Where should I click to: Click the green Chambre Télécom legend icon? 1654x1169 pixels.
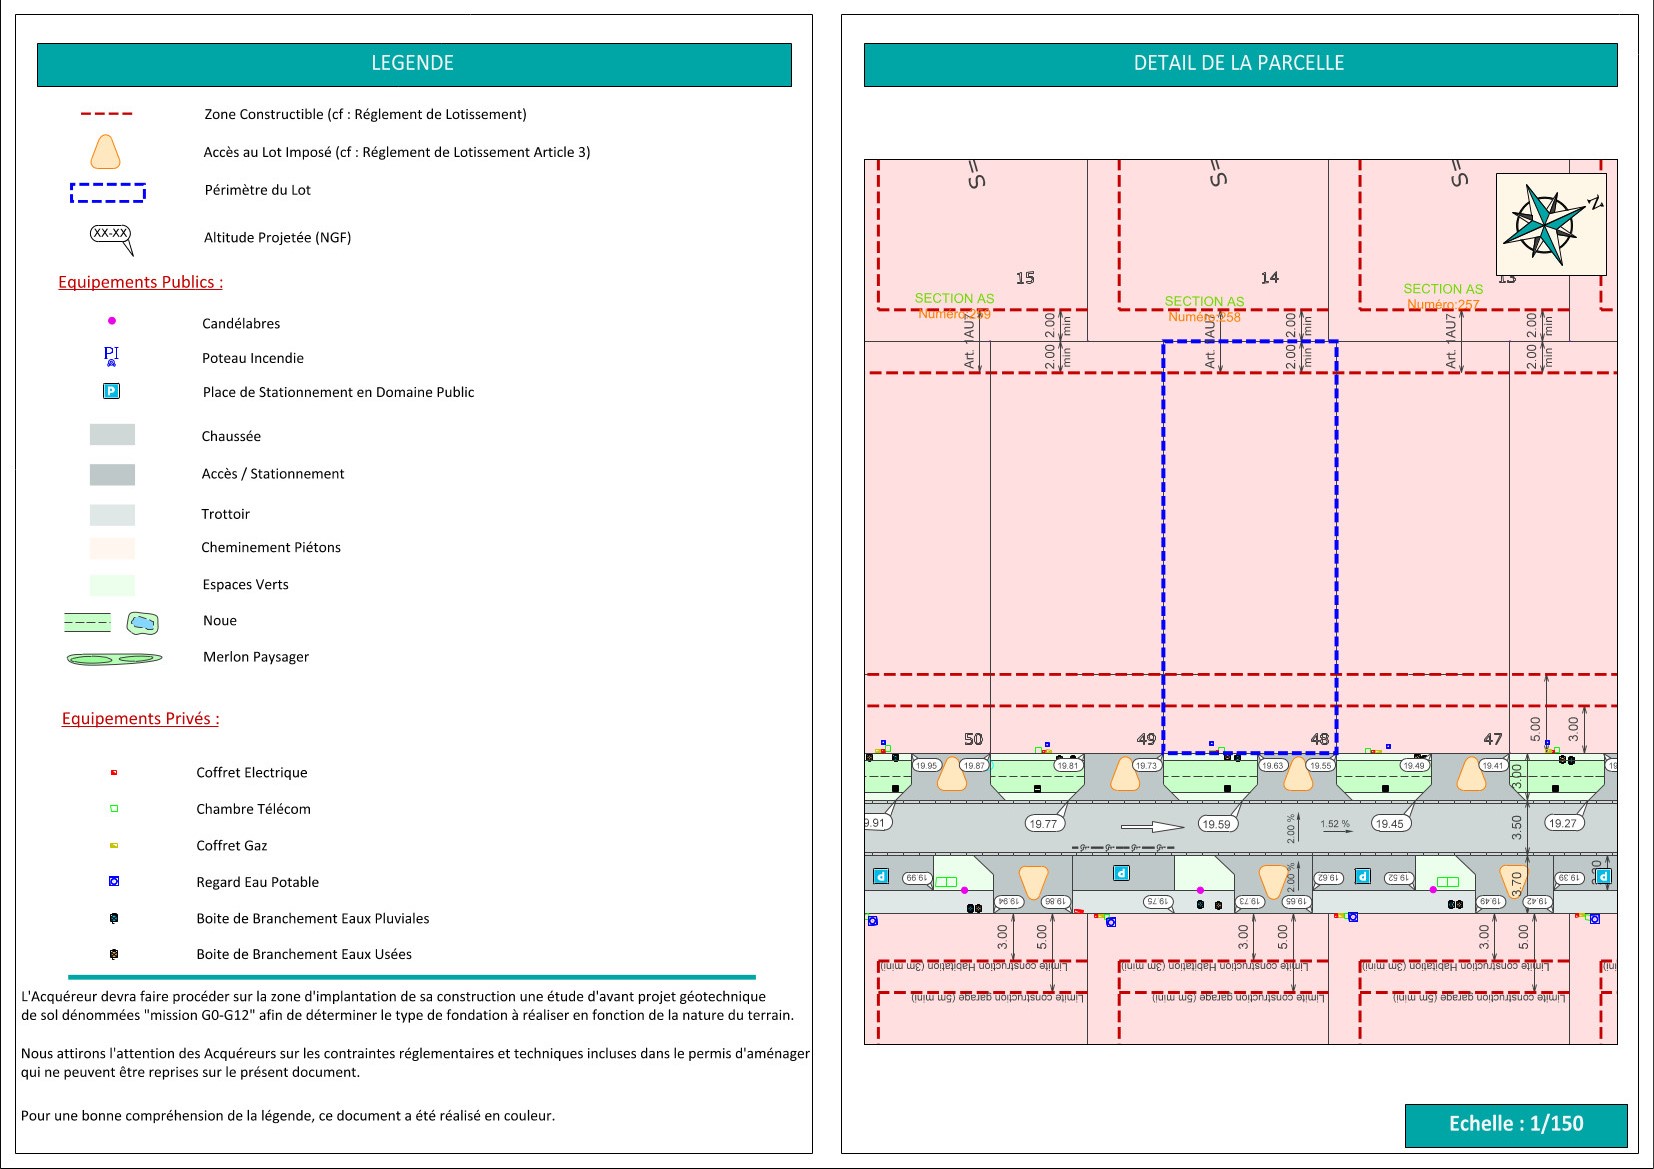[x=114, y=808]
